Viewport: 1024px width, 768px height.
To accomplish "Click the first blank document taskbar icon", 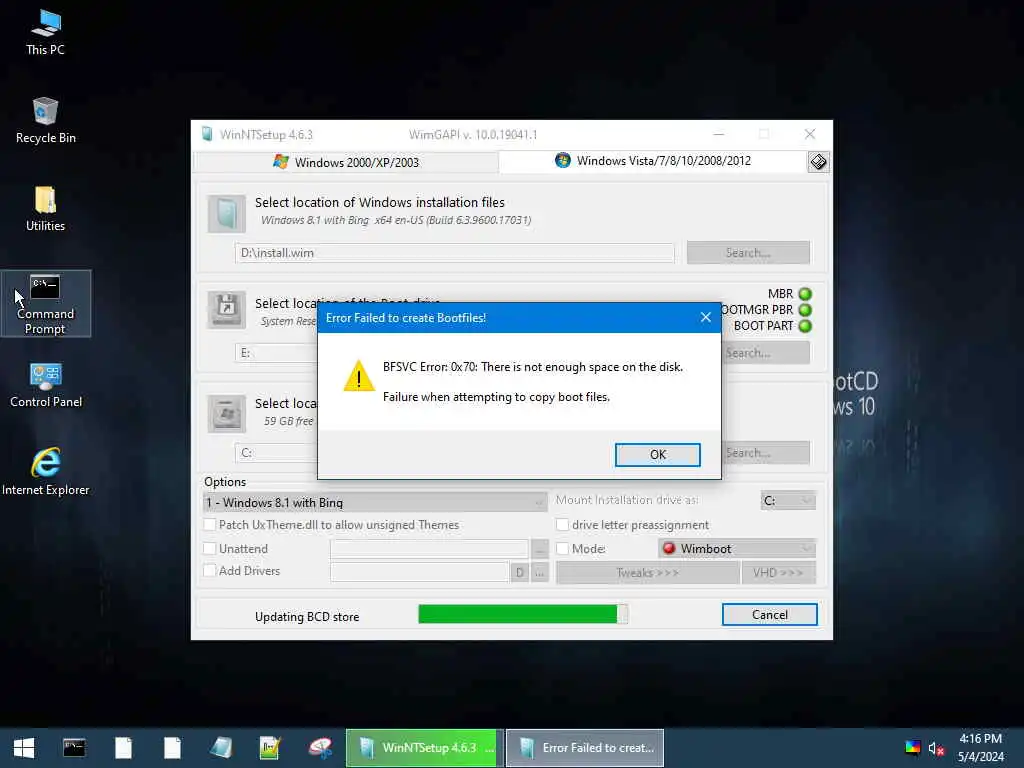I will (x=123, y=748).
